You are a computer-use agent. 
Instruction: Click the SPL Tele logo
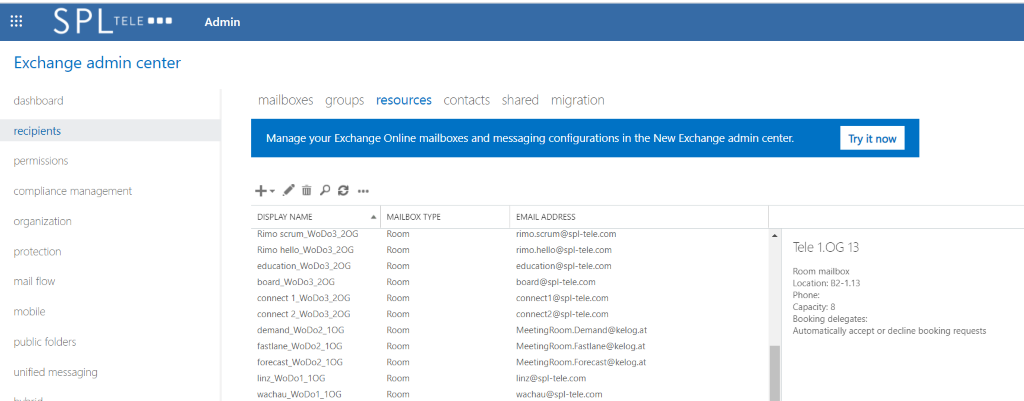(113, 21)
